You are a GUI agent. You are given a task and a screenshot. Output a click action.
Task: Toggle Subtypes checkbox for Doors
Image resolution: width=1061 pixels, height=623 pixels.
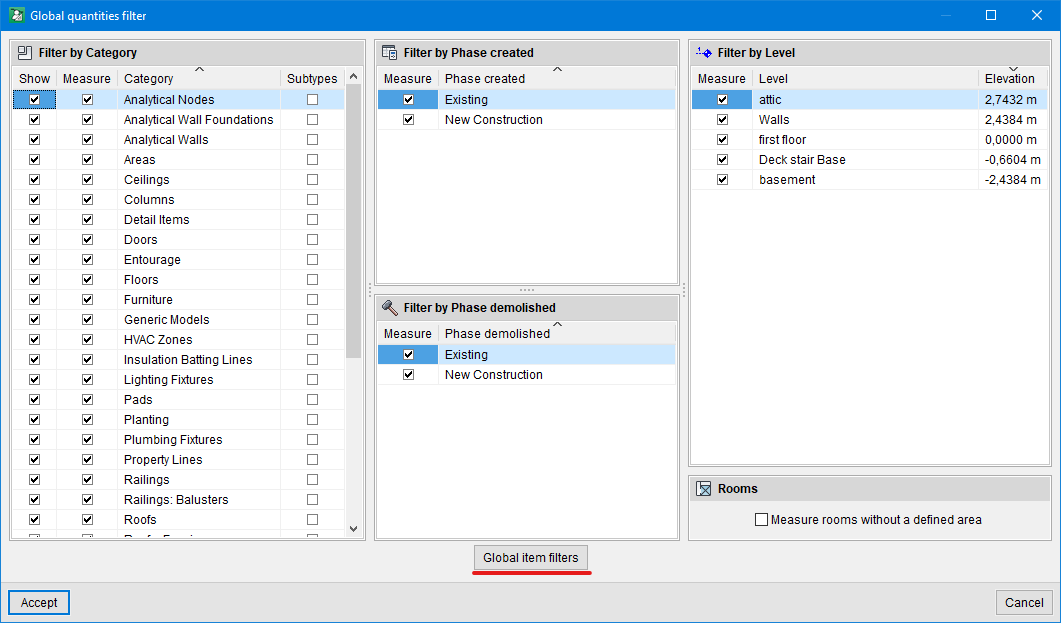pos(312,240)
